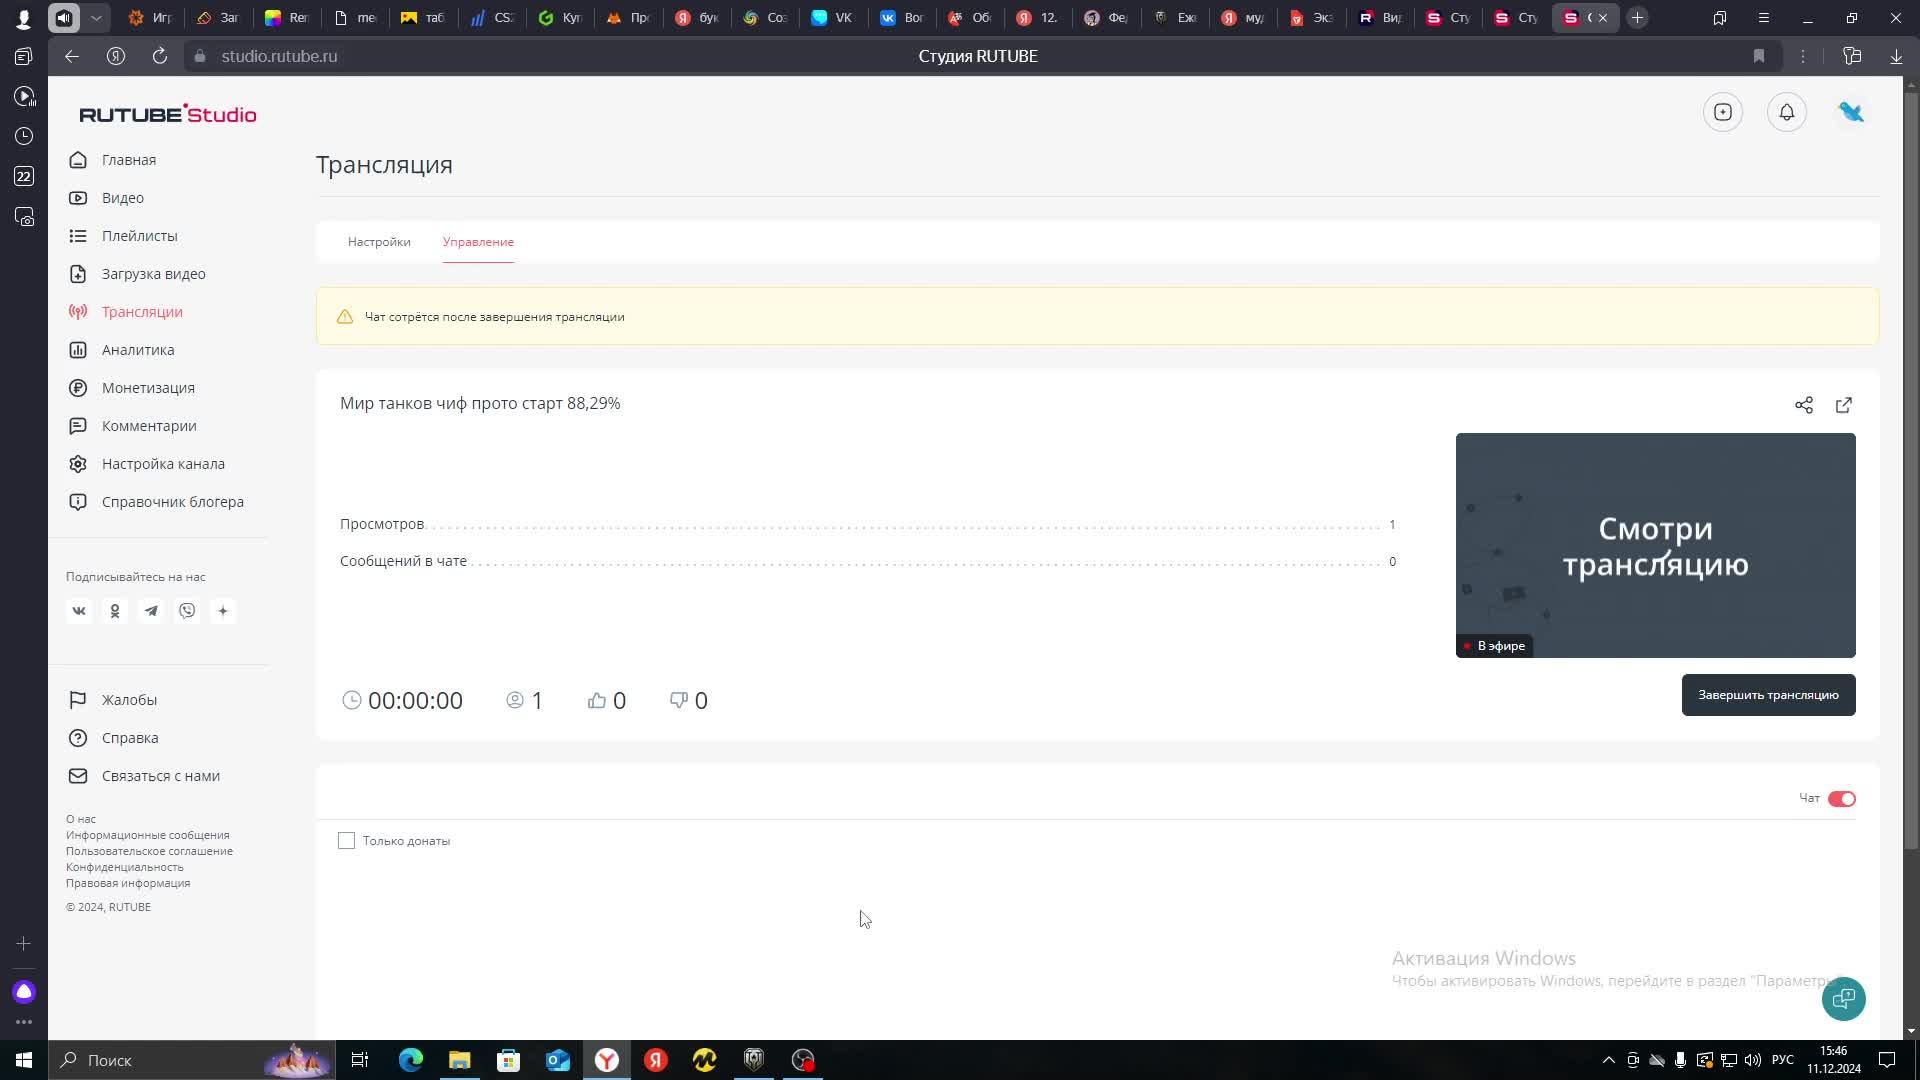Click the Настройка канала gear icon
This screenshot has width=1920, height=1080.
coord(78,464)
